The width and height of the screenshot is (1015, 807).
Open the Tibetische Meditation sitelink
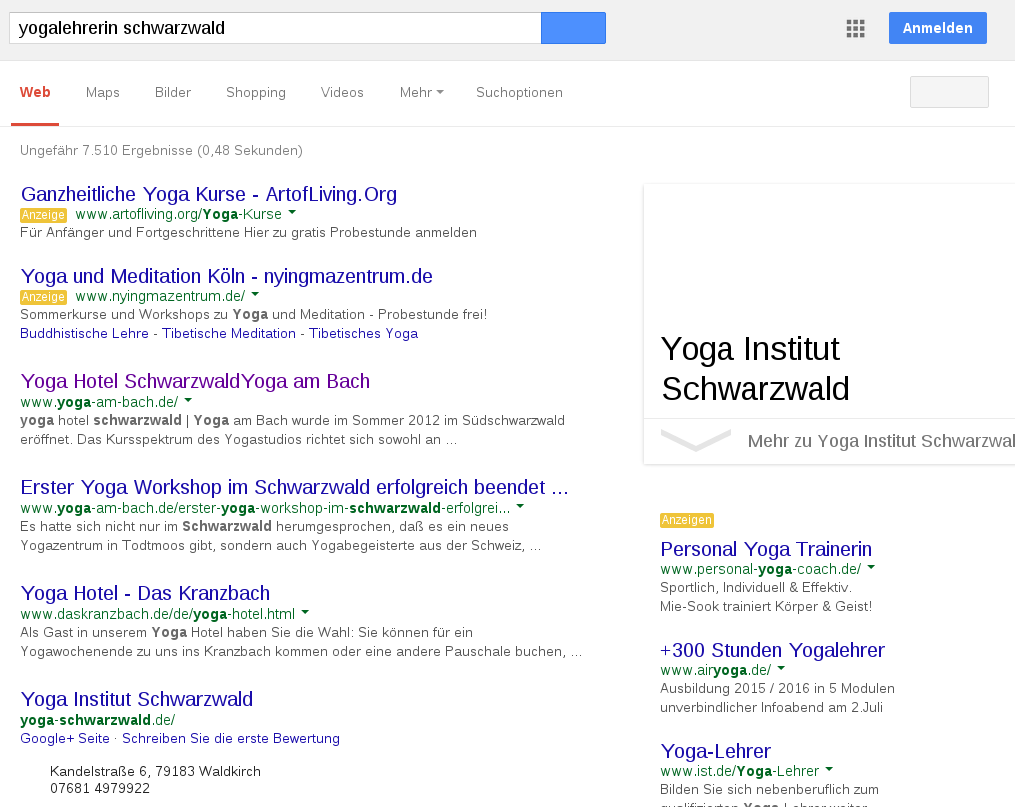pyautogui.click(x=229, y=333)
